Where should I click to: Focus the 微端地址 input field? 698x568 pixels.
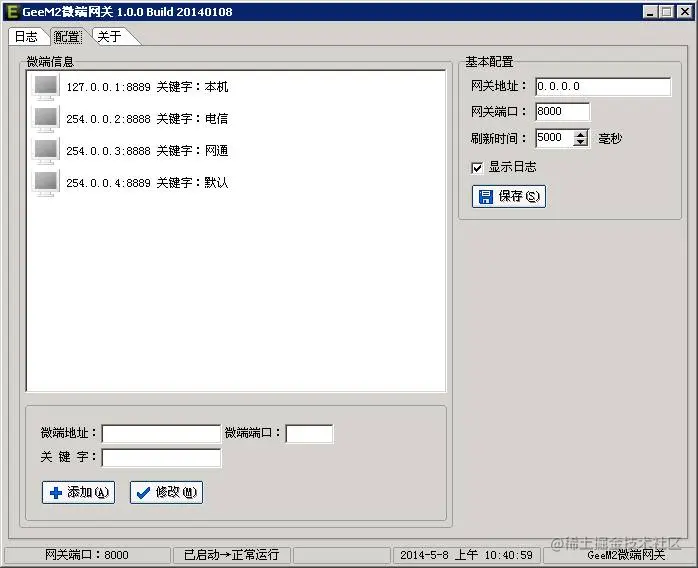161,434
